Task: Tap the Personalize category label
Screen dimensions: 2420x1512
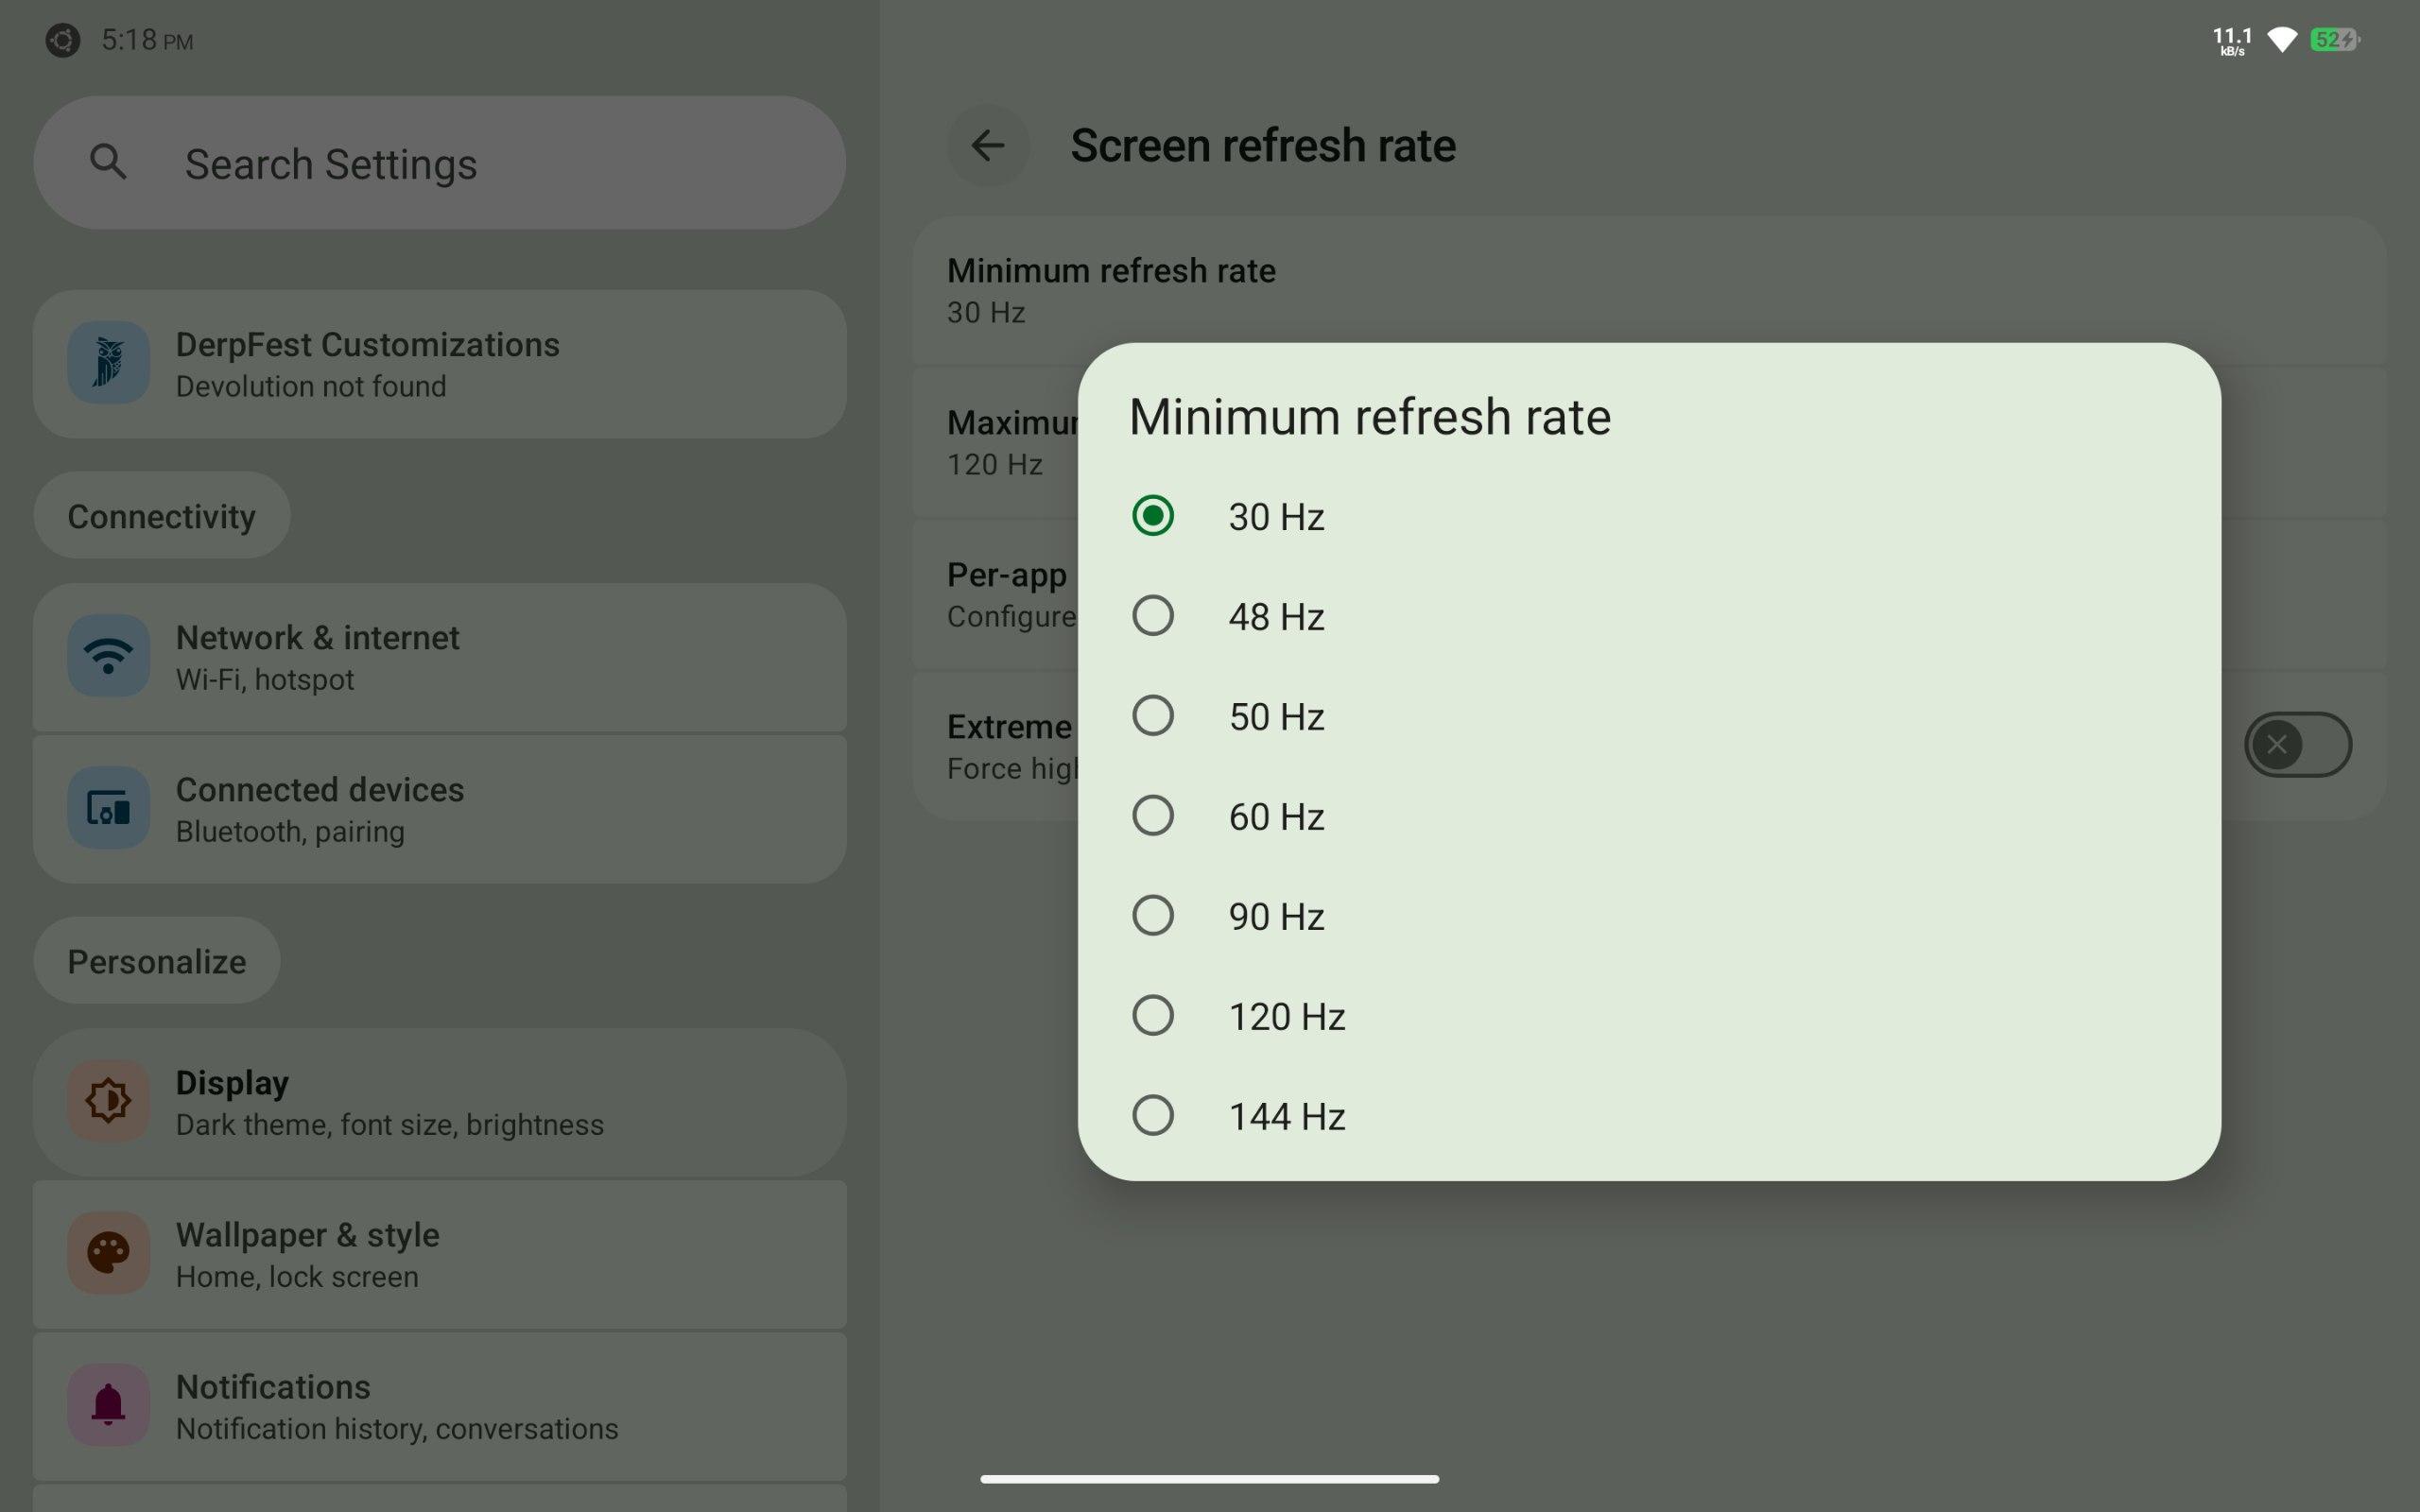Action: point(157,961)
